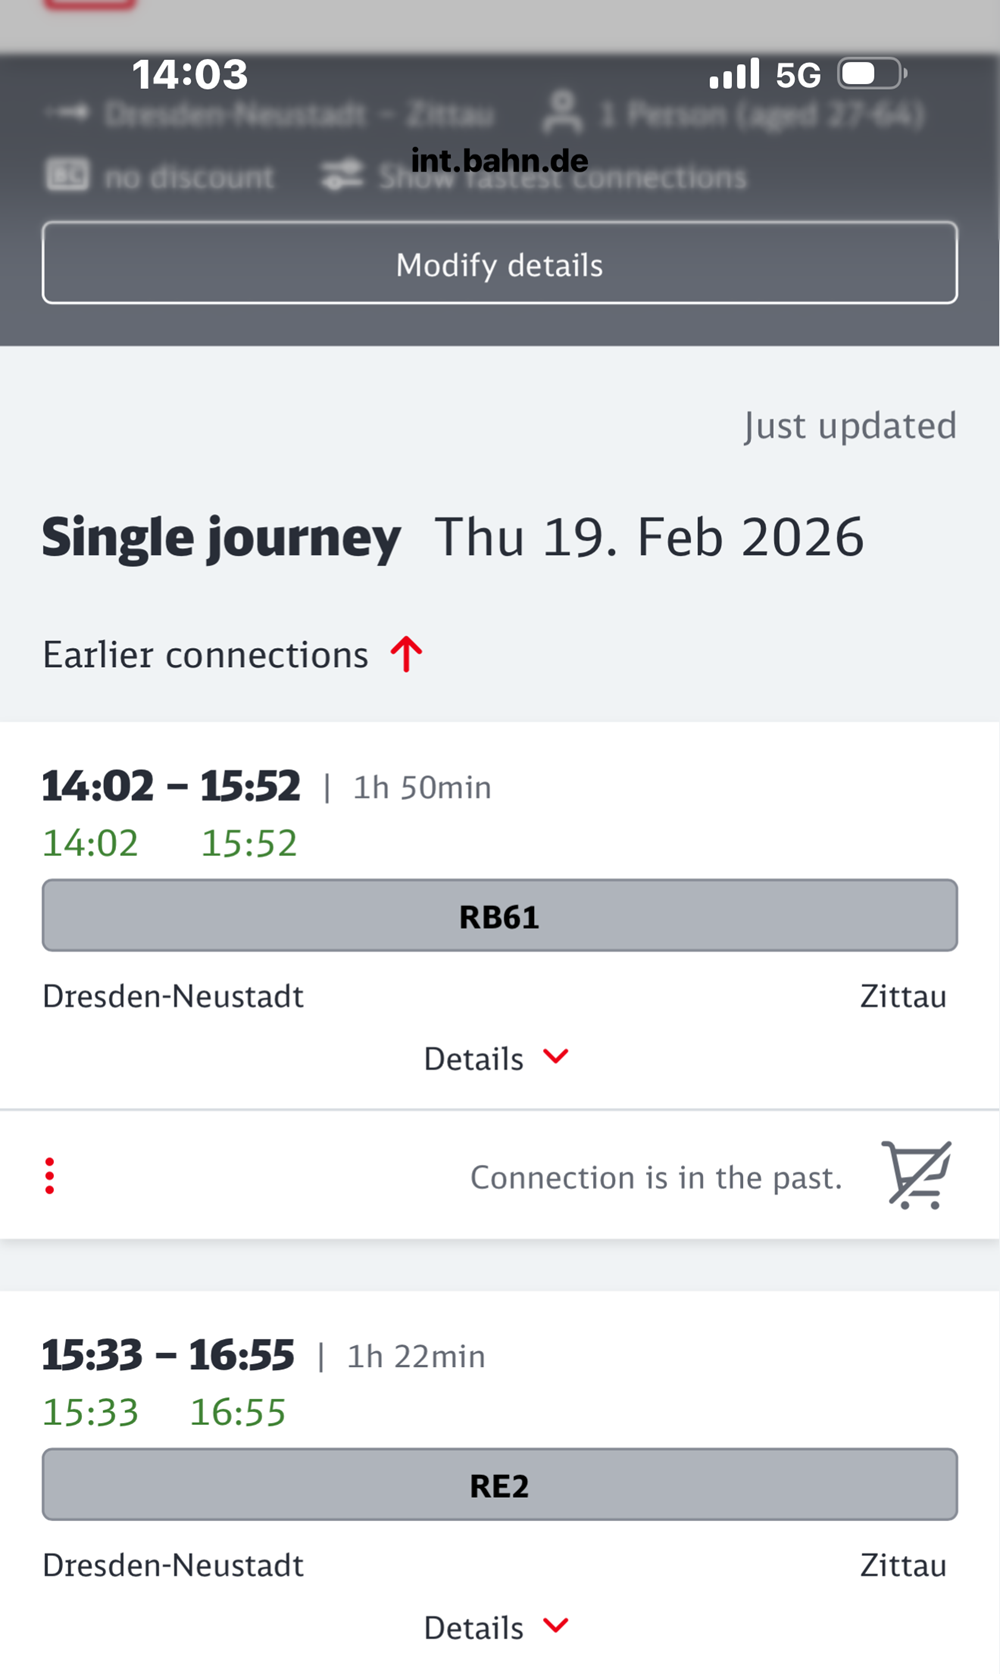Tap the person icon in the header
The width and height of the screenshot is (1000, 1674).
click(562, 113)
